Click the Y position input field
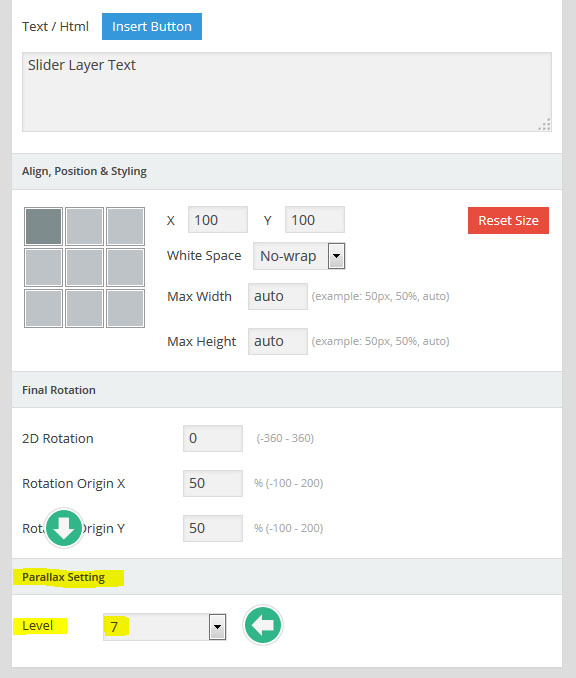Screen dimensions: 576x678 [x=315, y=220]
